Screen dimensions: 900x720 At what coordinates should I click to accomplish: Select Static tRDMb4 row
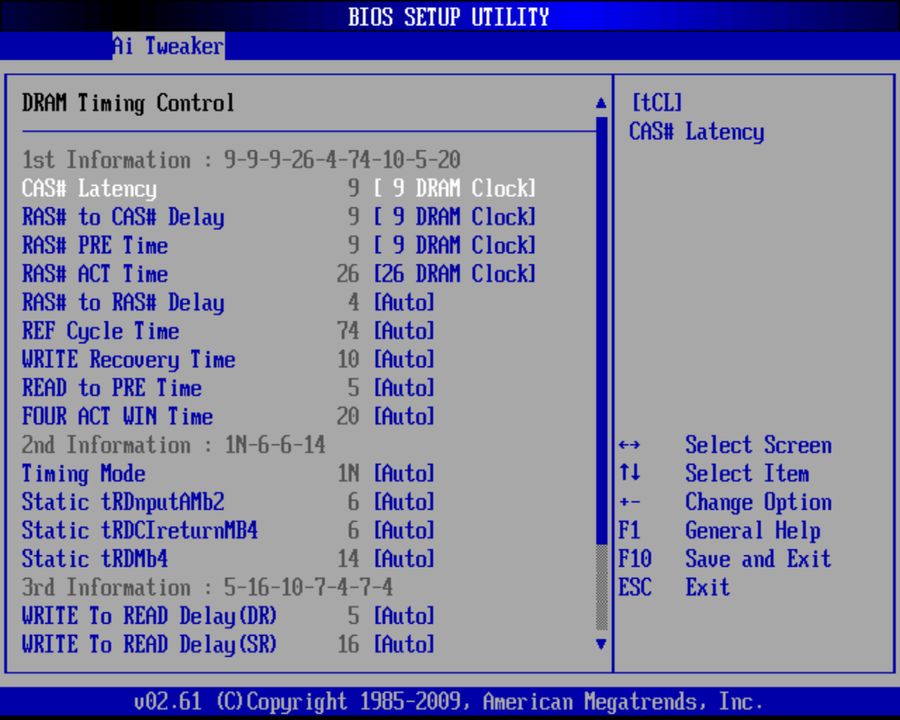point(95,559)
